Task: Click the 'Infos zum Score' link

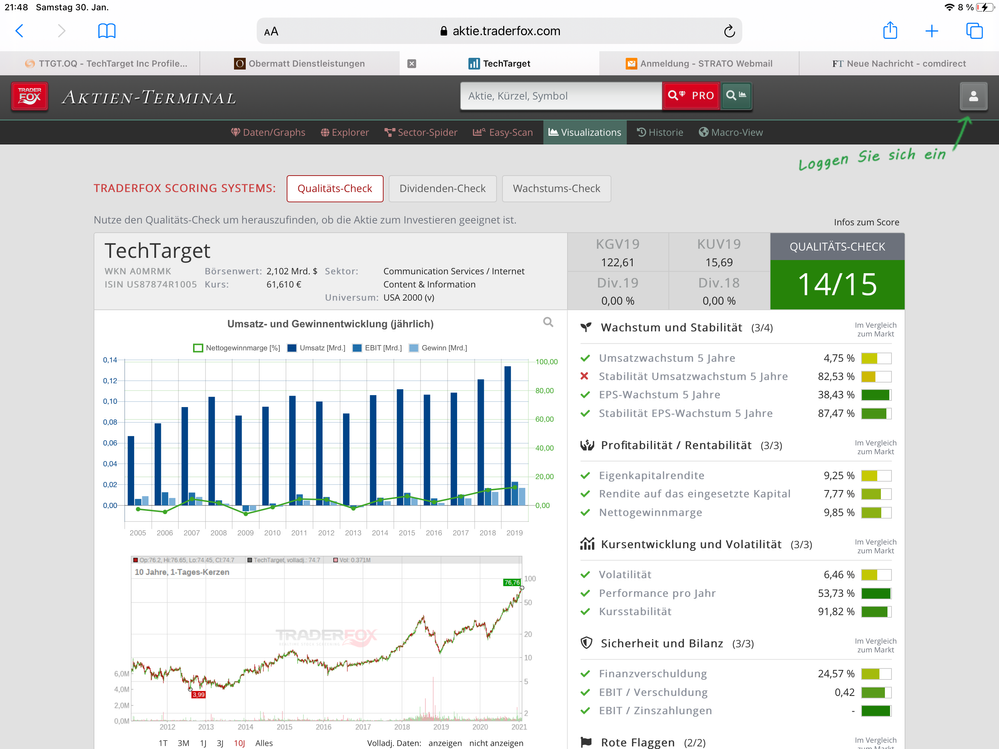Action: pos(866,222)
